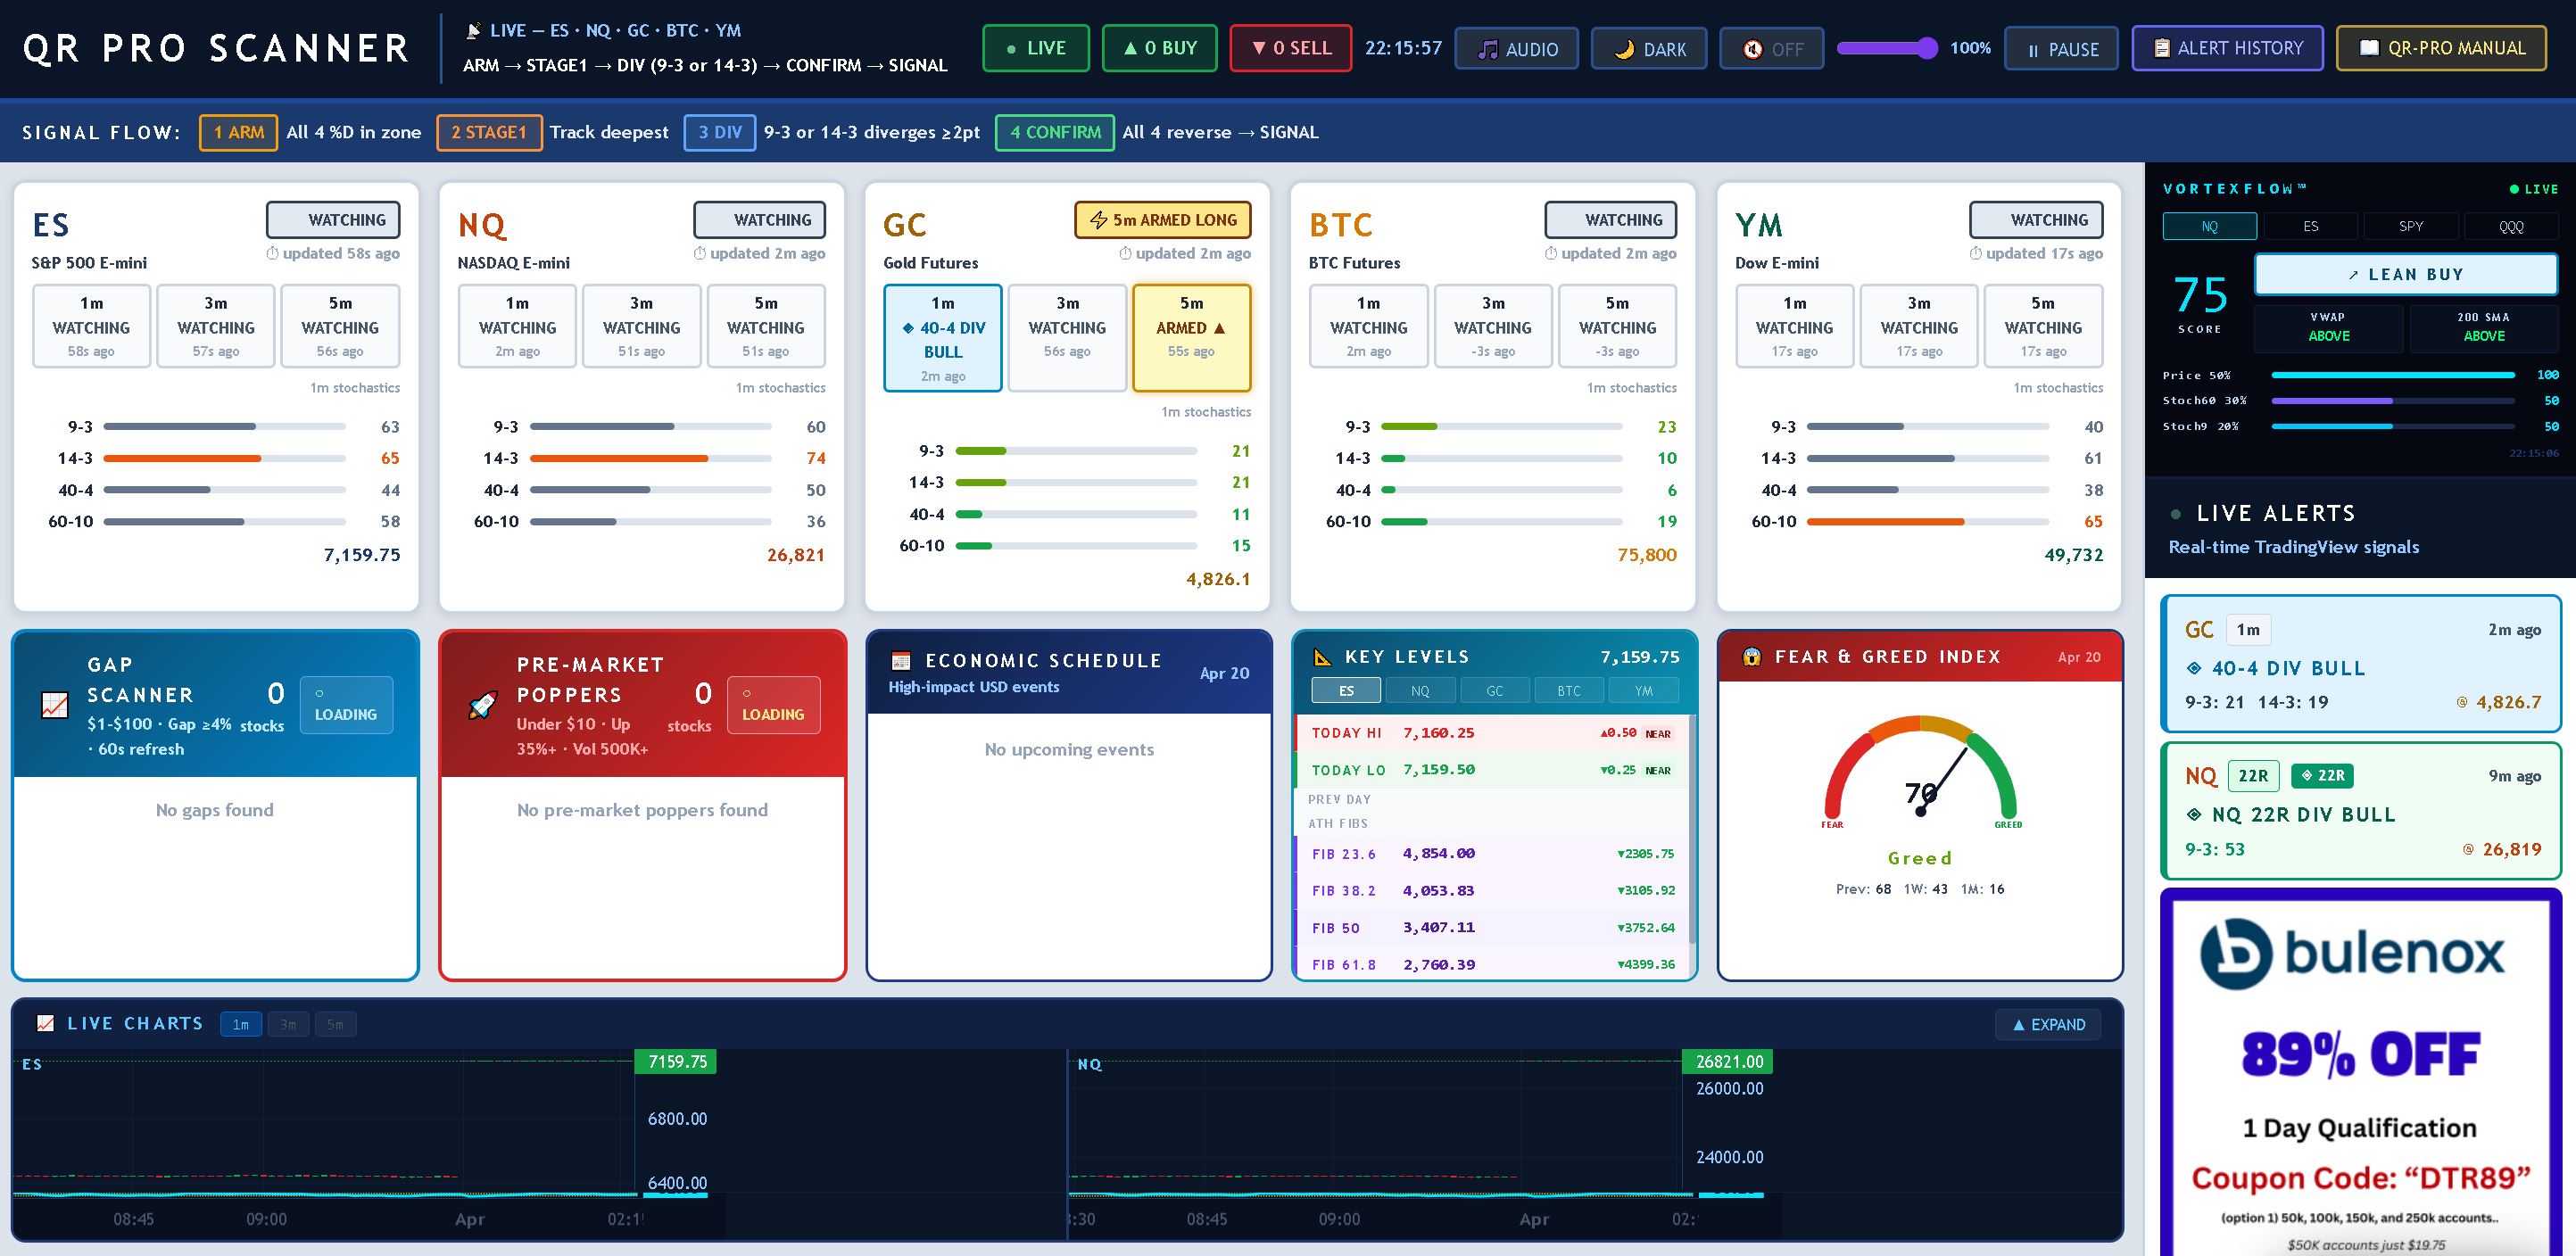
Task: Click the 3 DIV signal flow badge
Action: [720, 132]
